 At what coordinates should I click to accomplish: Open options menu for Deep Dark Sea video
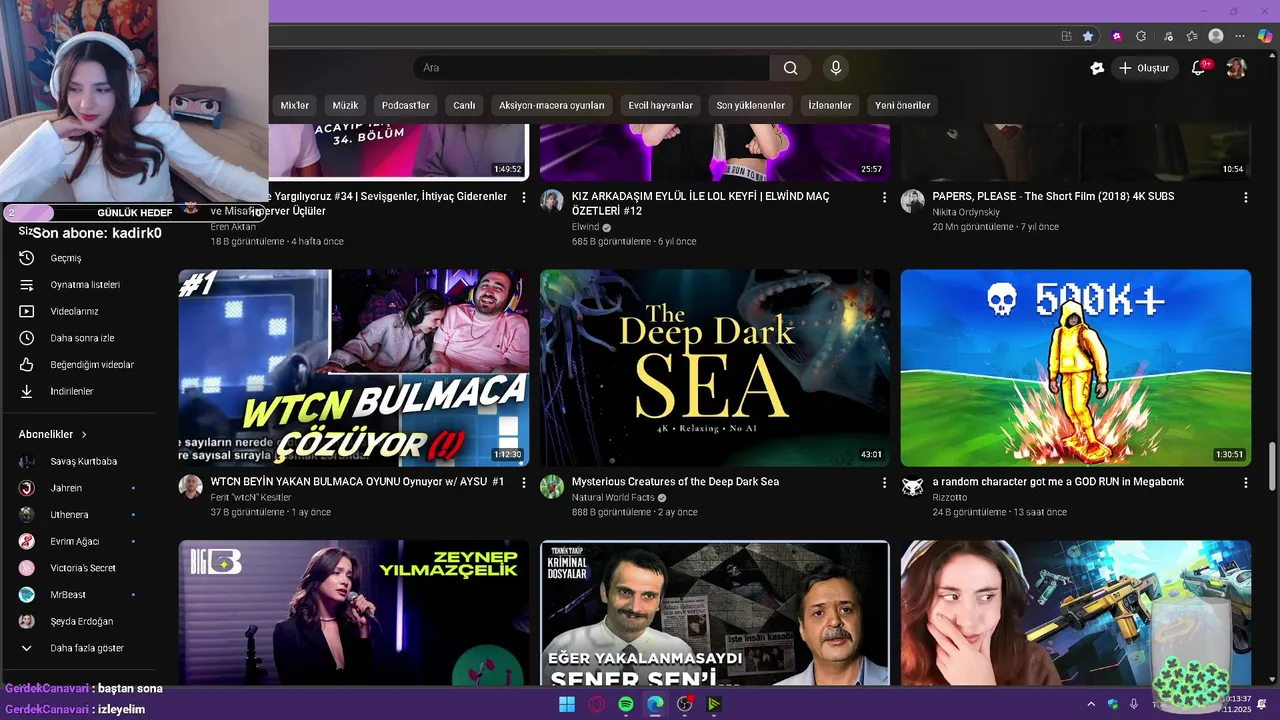884,483
